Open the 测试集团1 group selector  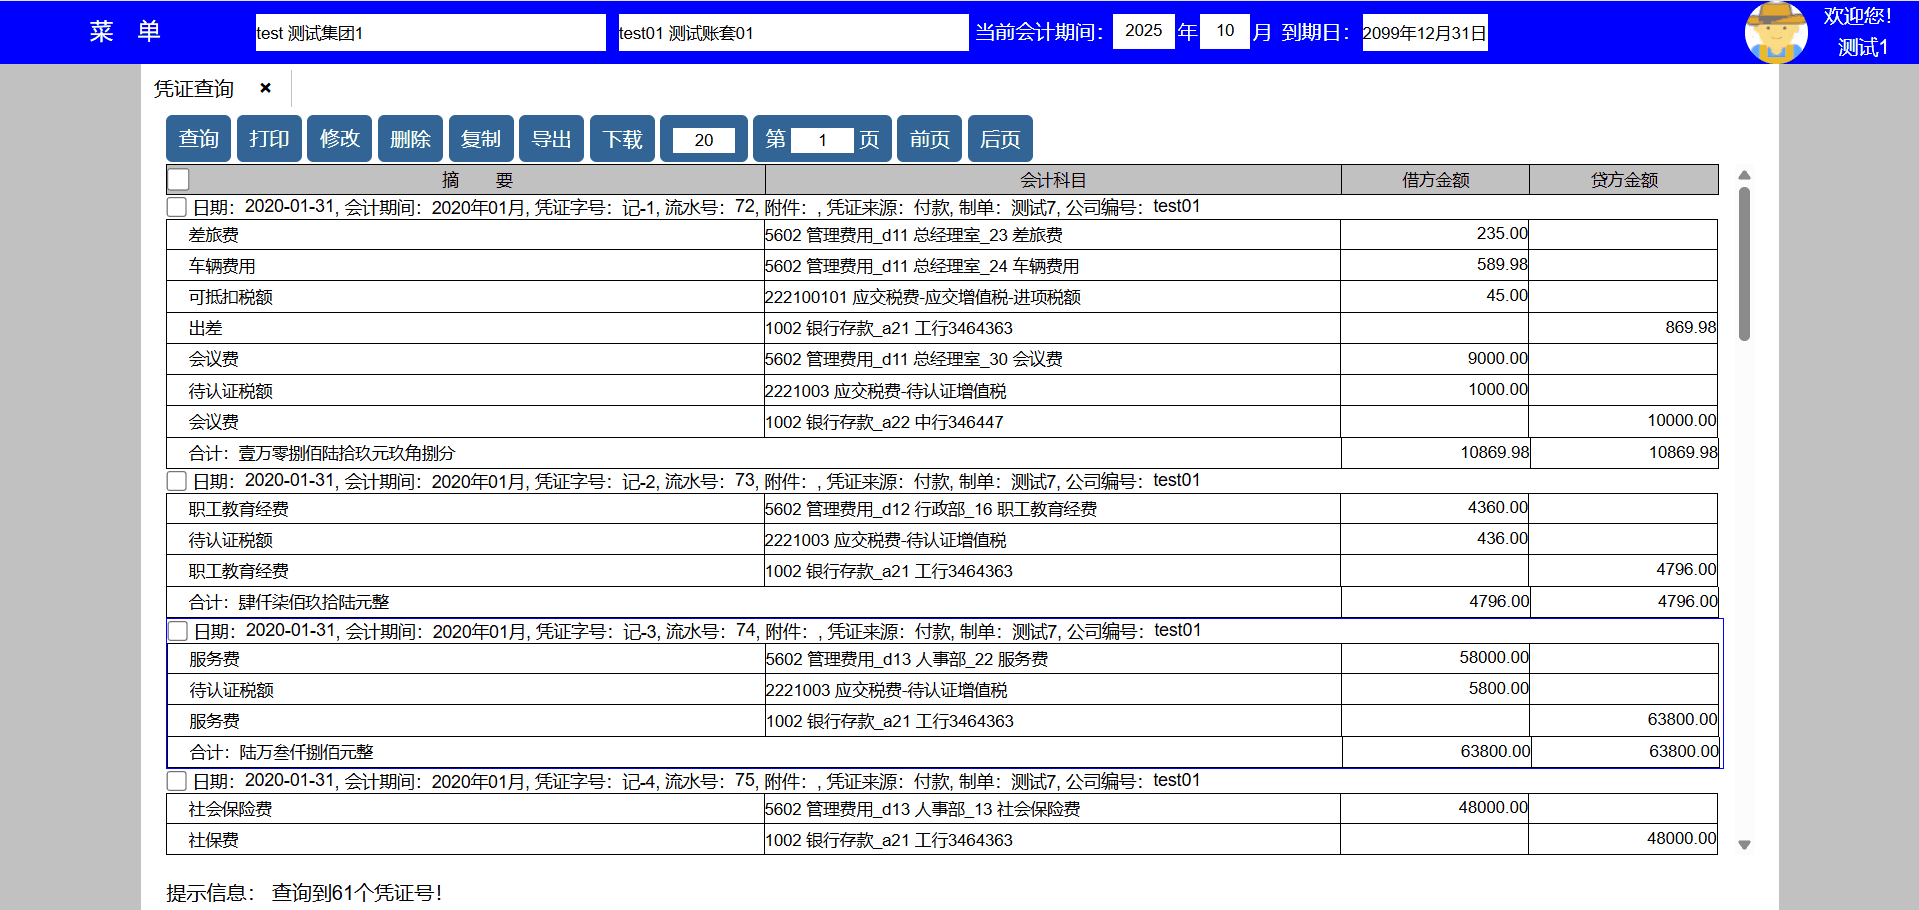[x=430, y=33]
